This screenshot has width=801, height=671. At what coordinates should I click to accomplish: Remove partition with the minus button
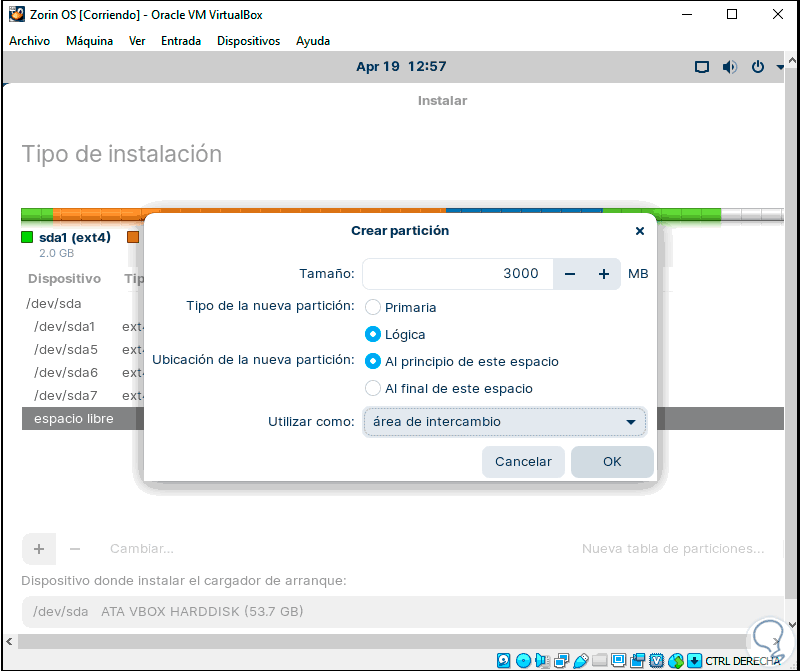pos(75,549)
